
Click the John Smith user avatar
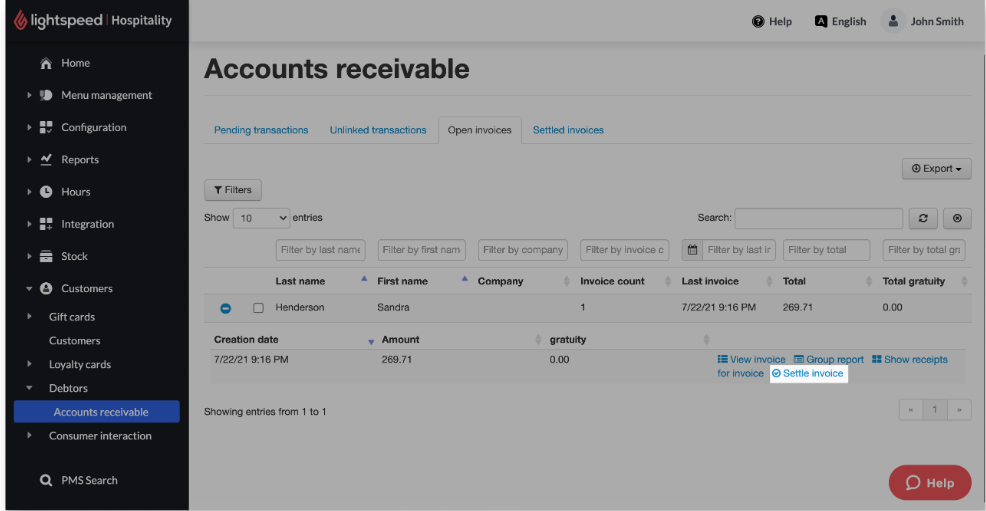click(x=893, y=21)
